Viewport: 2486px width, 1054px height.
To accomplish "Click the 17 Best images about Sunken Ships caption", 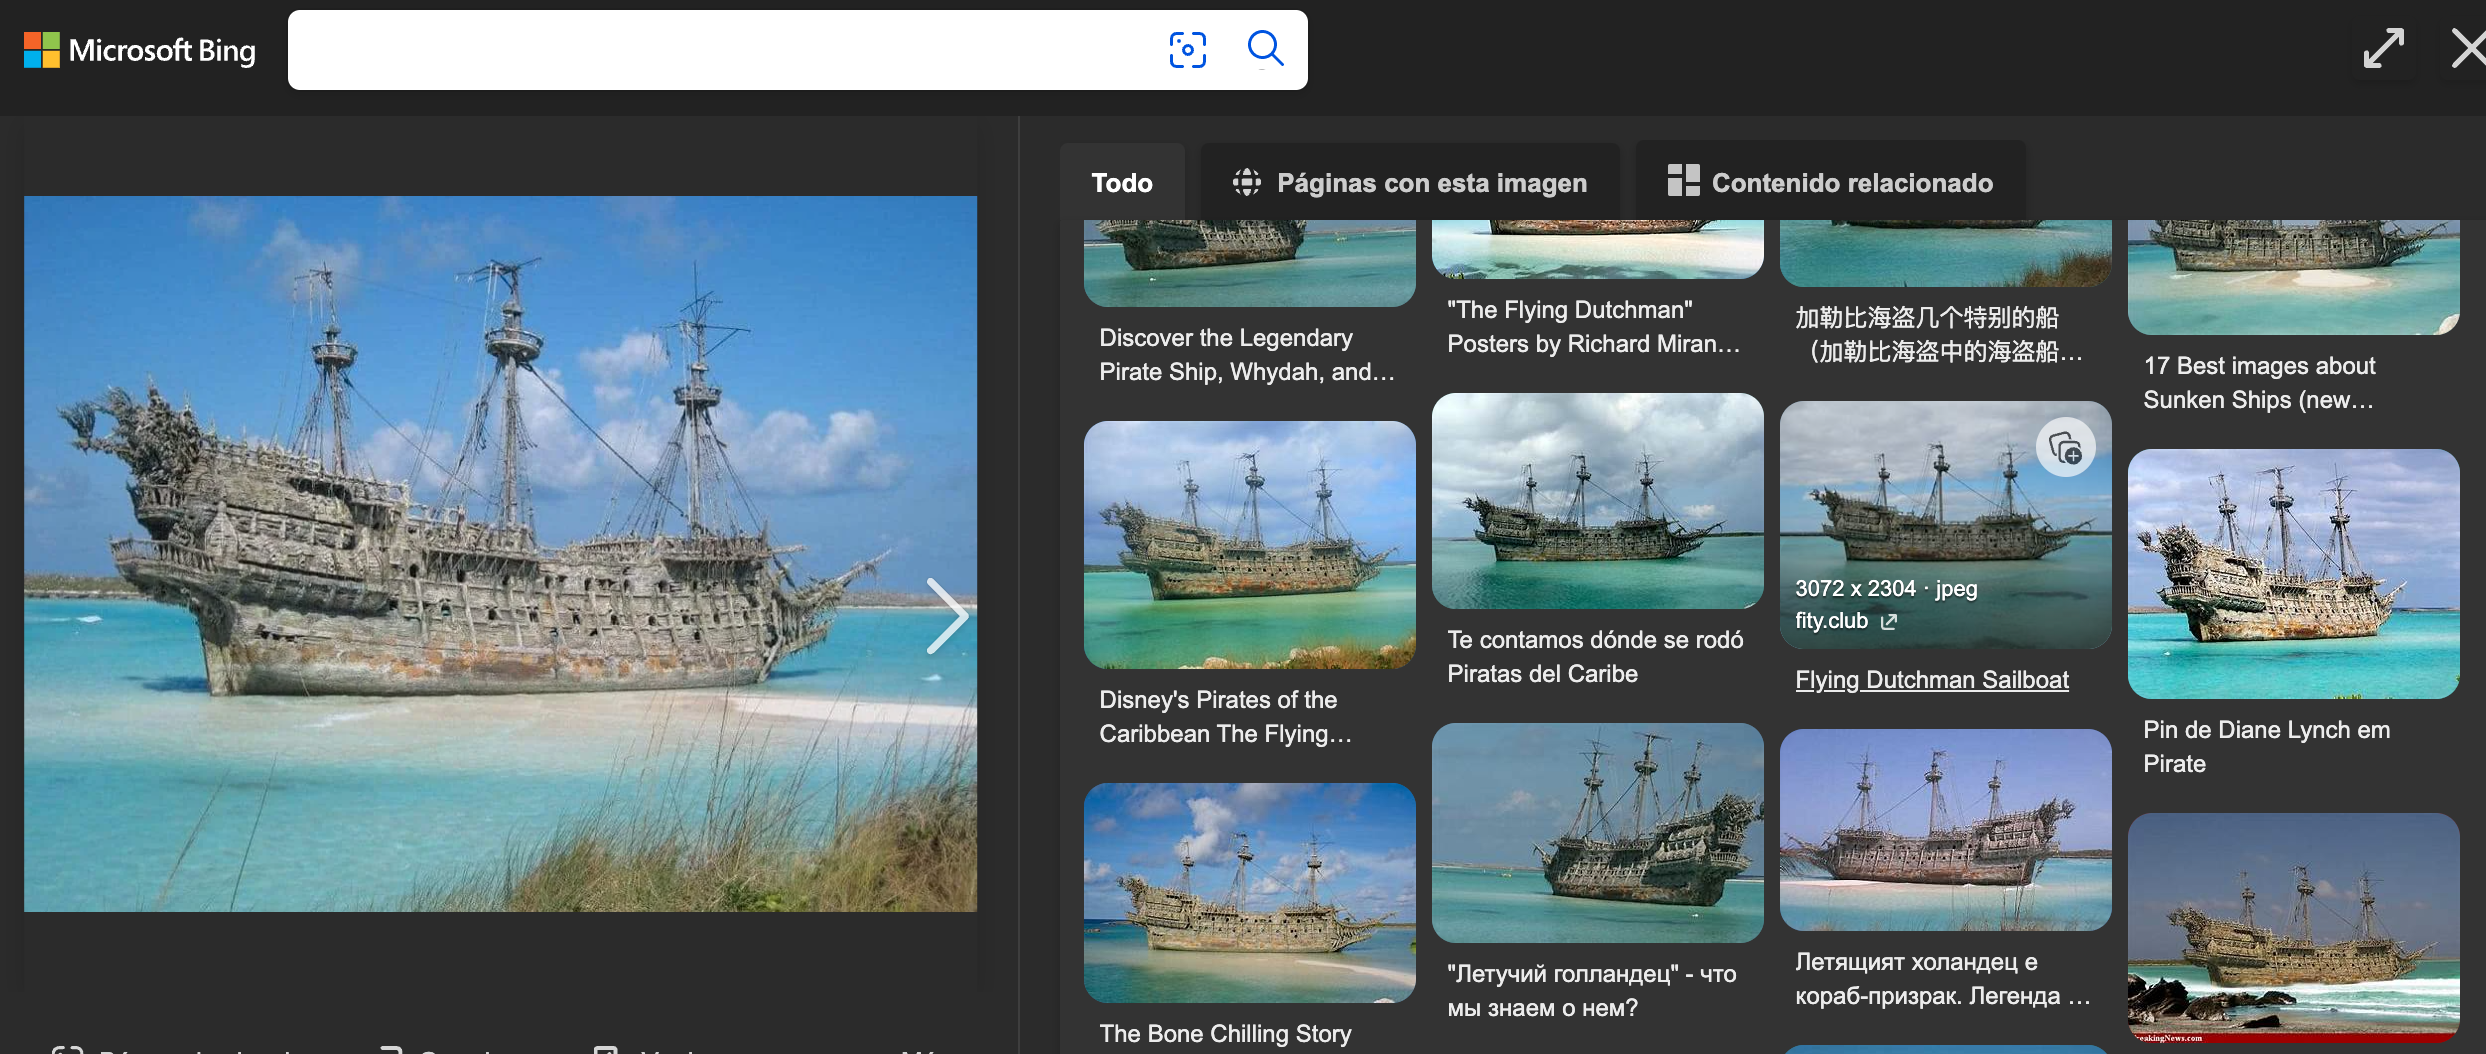I will 2259,383.
